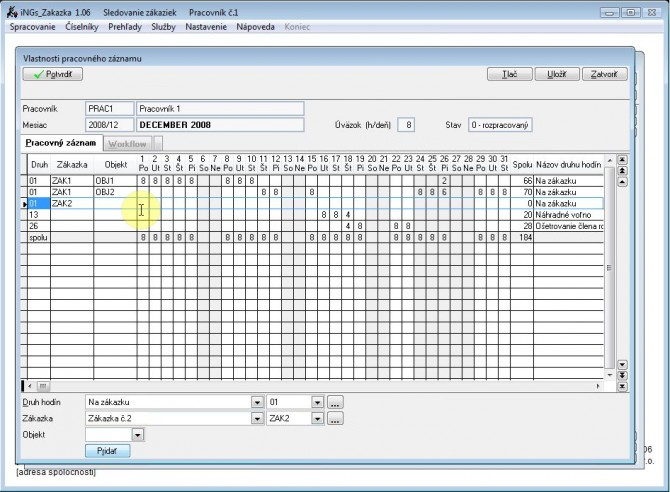The width and height of the screenshot is (670, 492).
Task: Select ZAK2 cell in grid
Action: point(72,203)
